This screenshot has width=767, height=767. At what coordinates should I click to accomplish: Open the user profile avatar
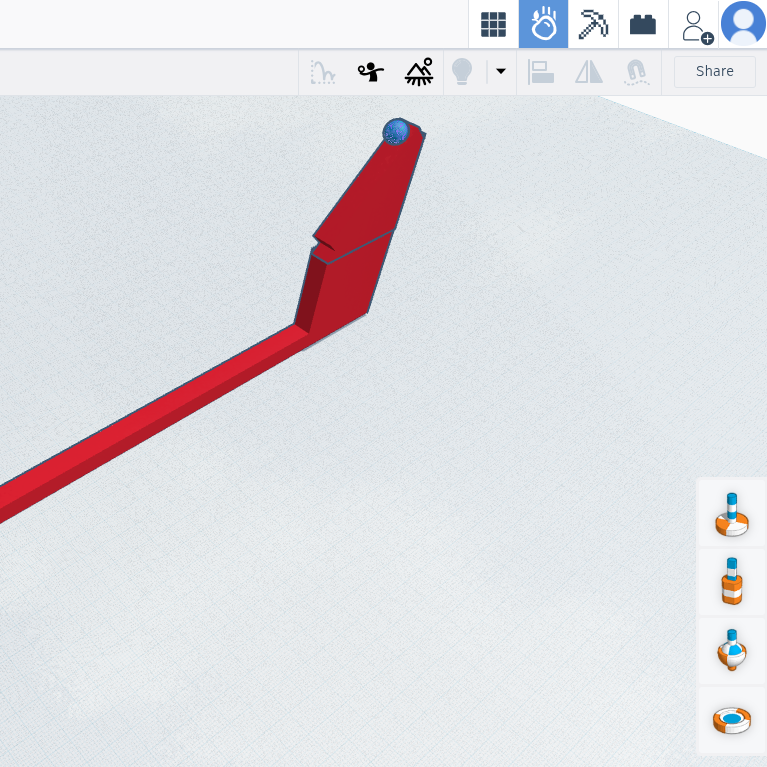(743, 23)
